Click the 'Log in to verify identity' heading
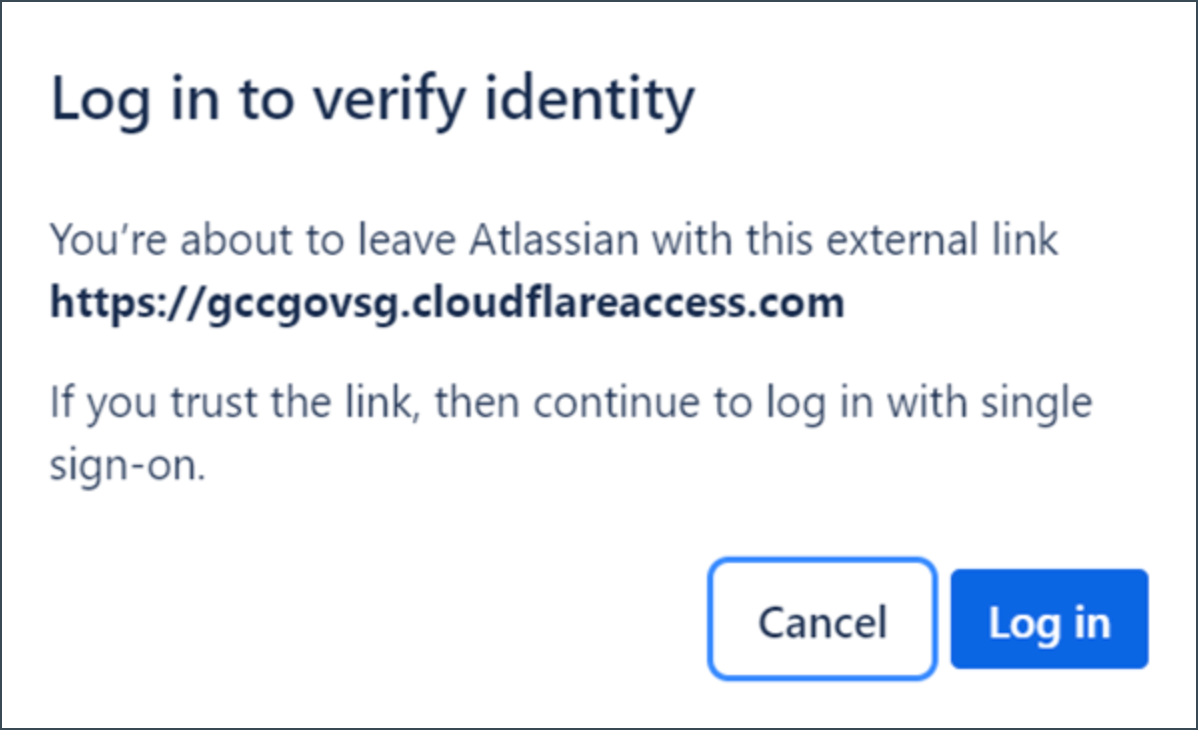 (x=371, y=100)
